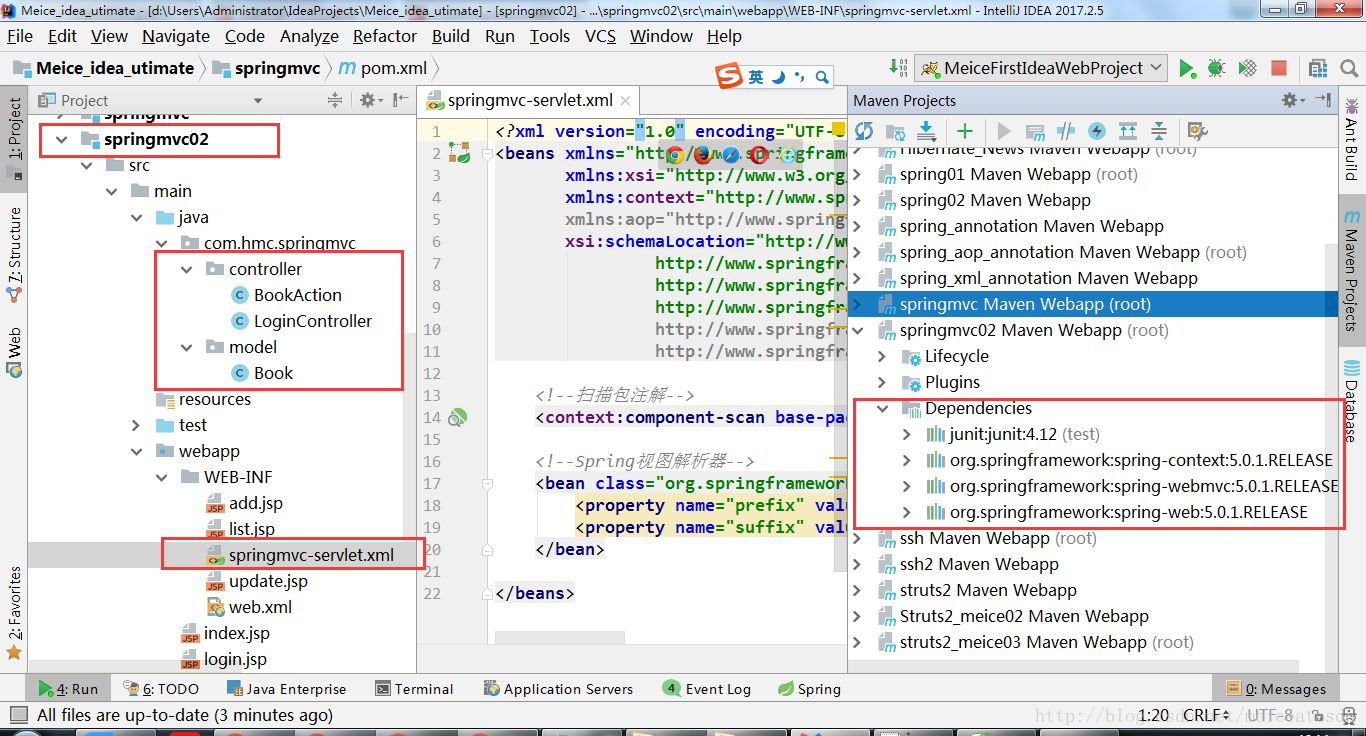Open Java Enterprise tool window
The height and width of the screenshot is (736, 1366).
point(286,689)
